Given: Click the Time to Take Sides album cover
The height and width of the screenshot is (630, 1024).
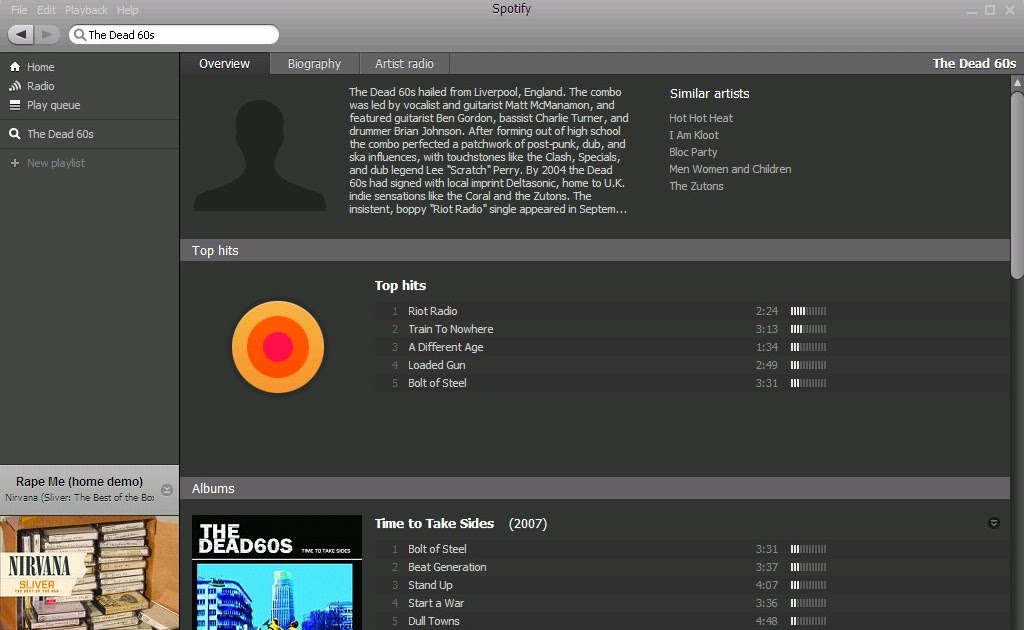Looking at the screenshot, I should [277, 573].
